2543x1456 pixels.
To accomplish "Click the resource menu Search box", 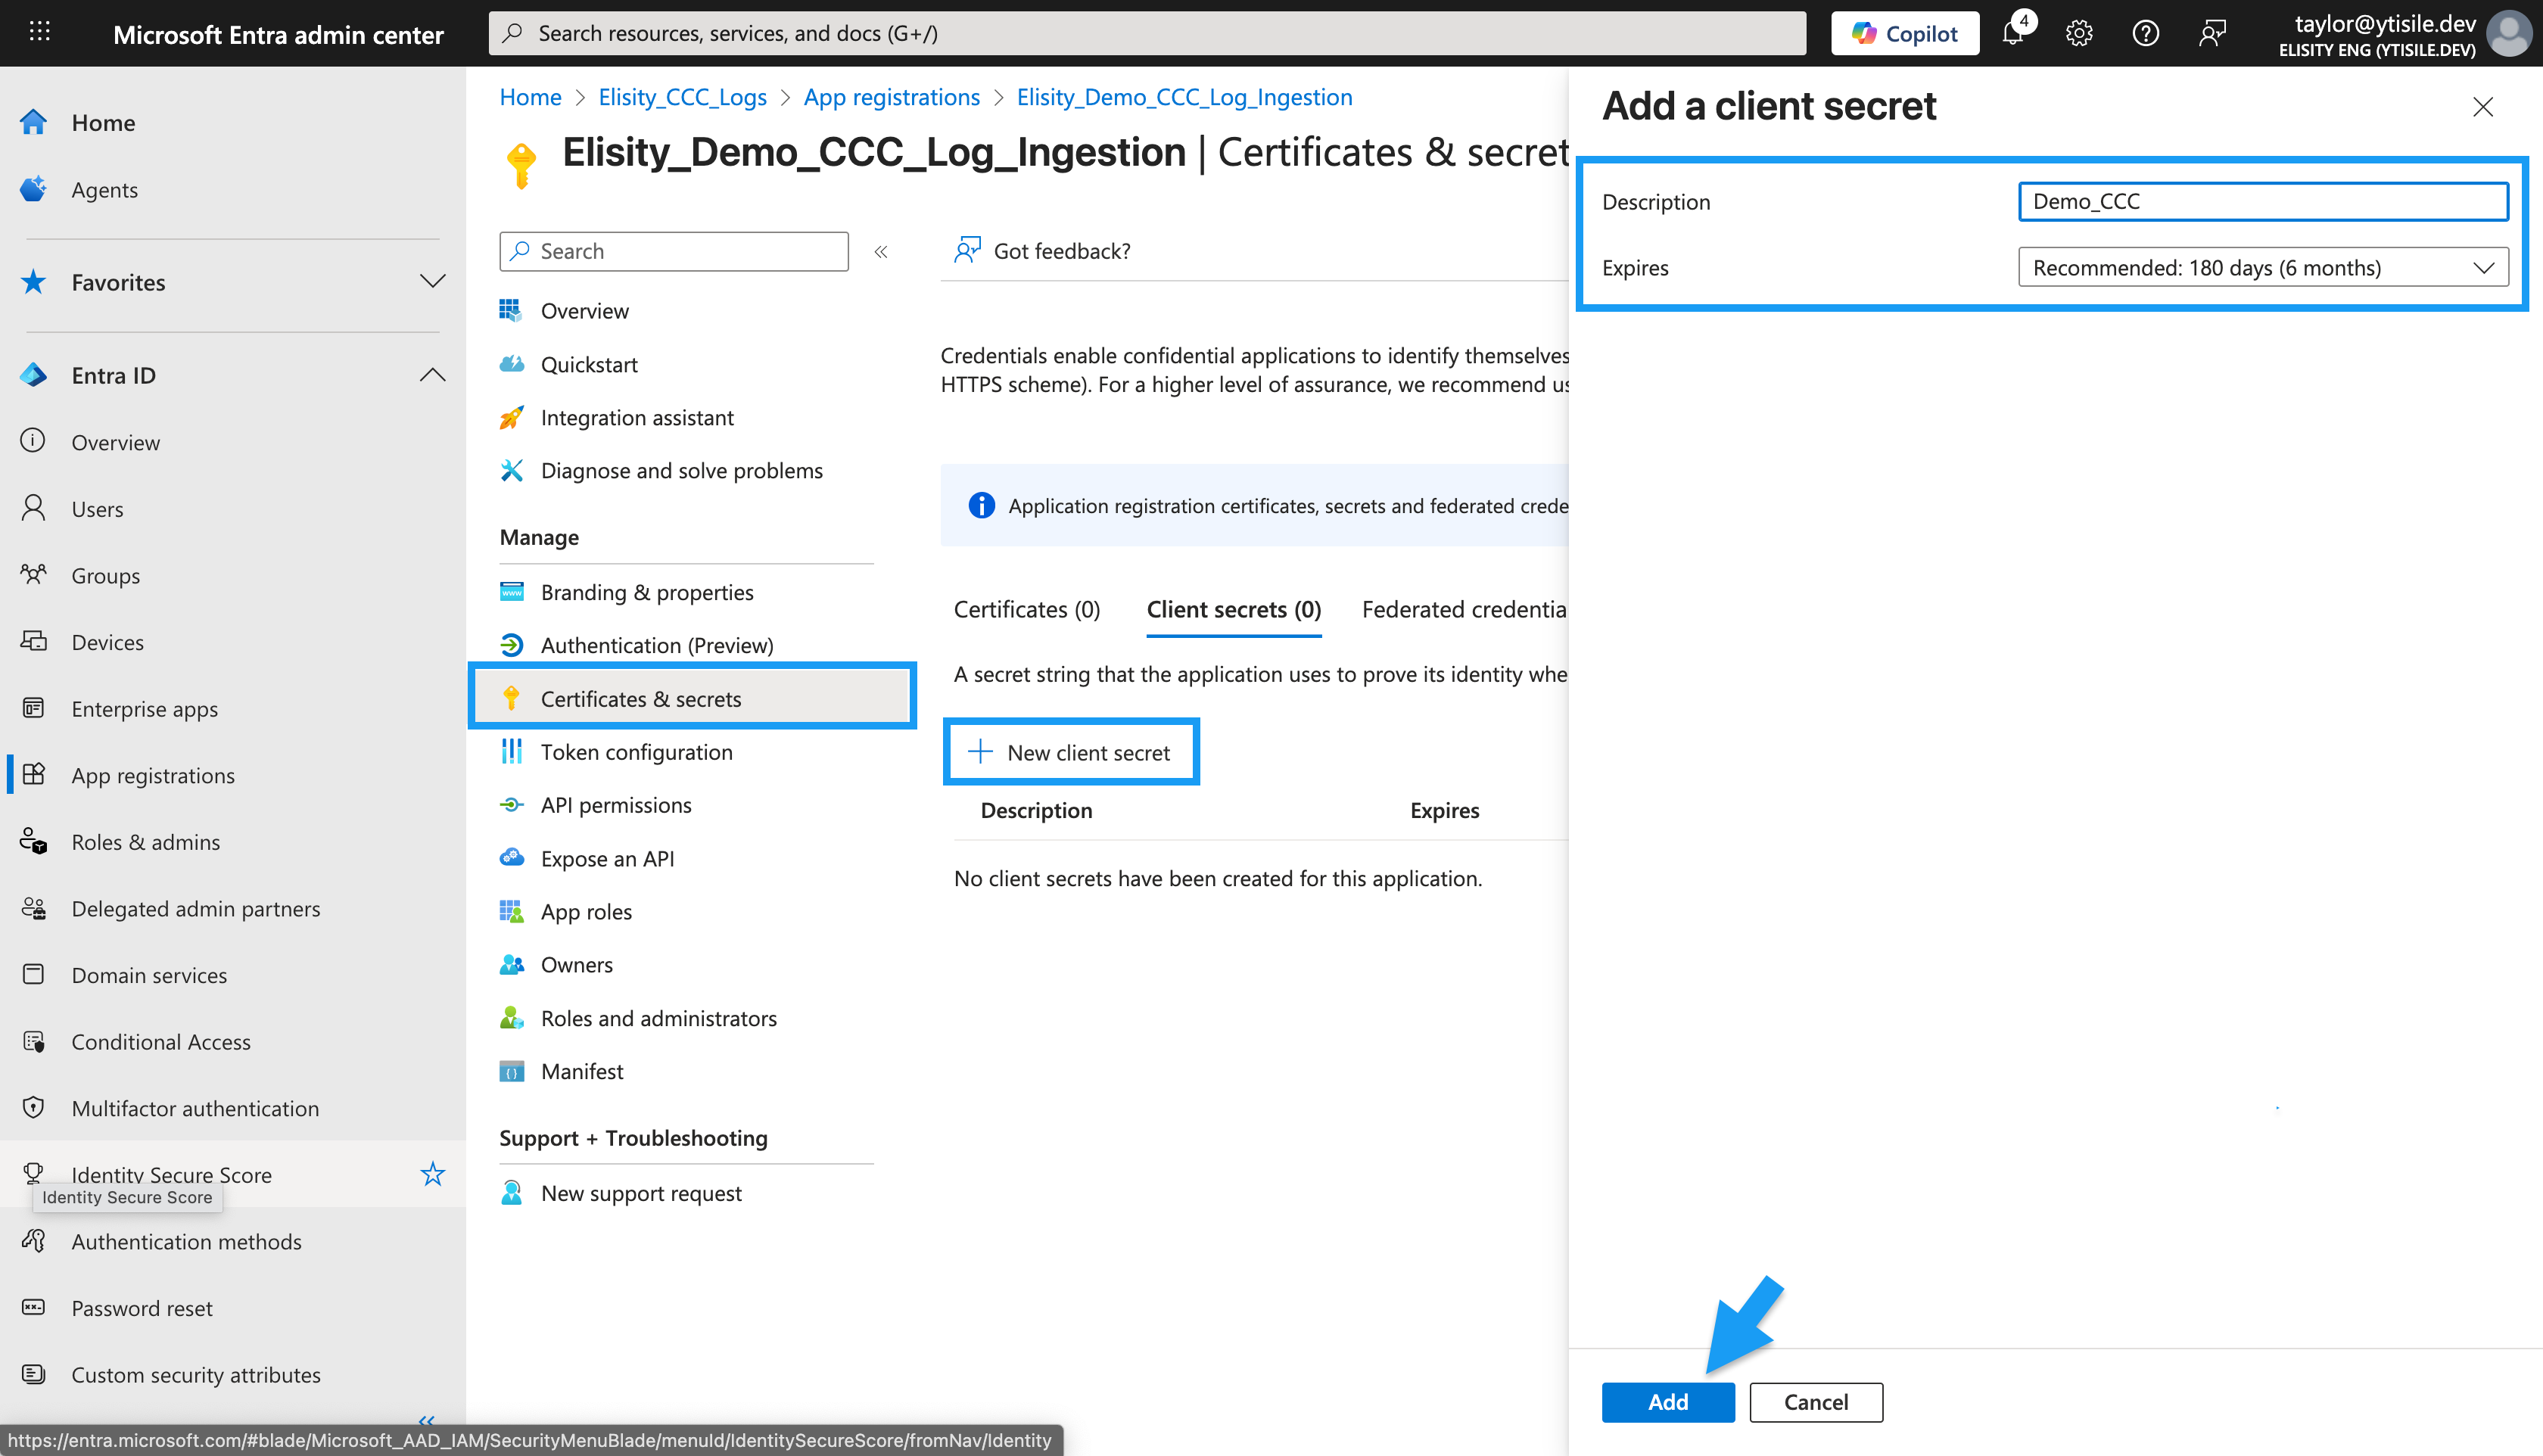I will point(674,251).
